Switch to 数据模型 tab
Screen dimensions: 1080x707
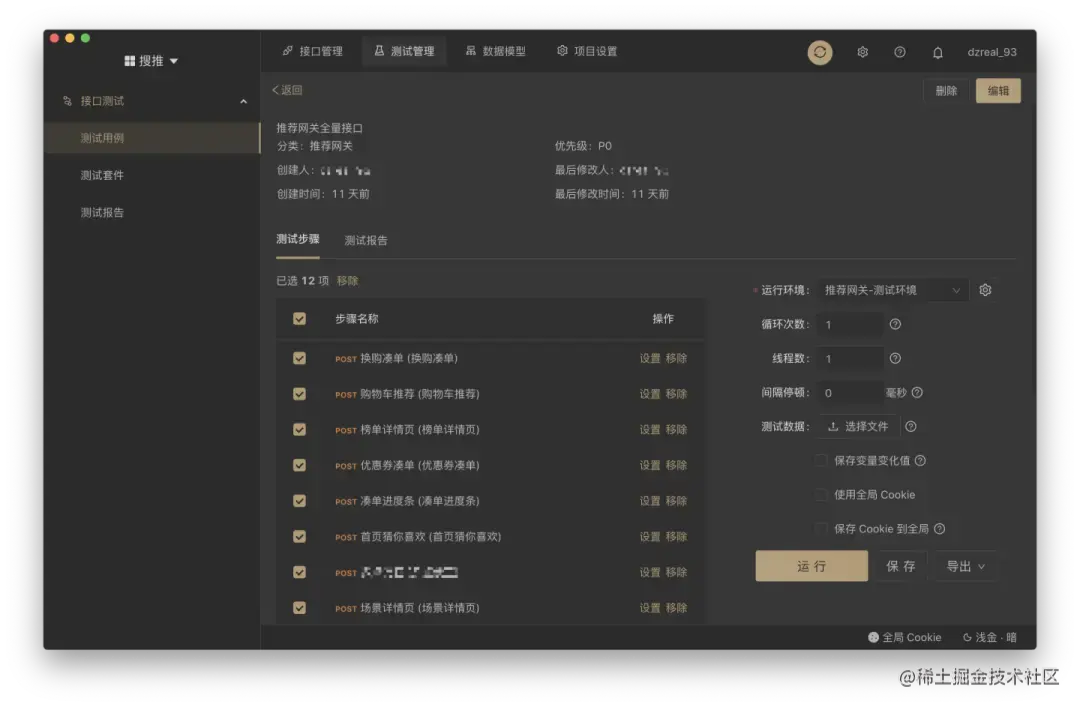pos(496,52)
